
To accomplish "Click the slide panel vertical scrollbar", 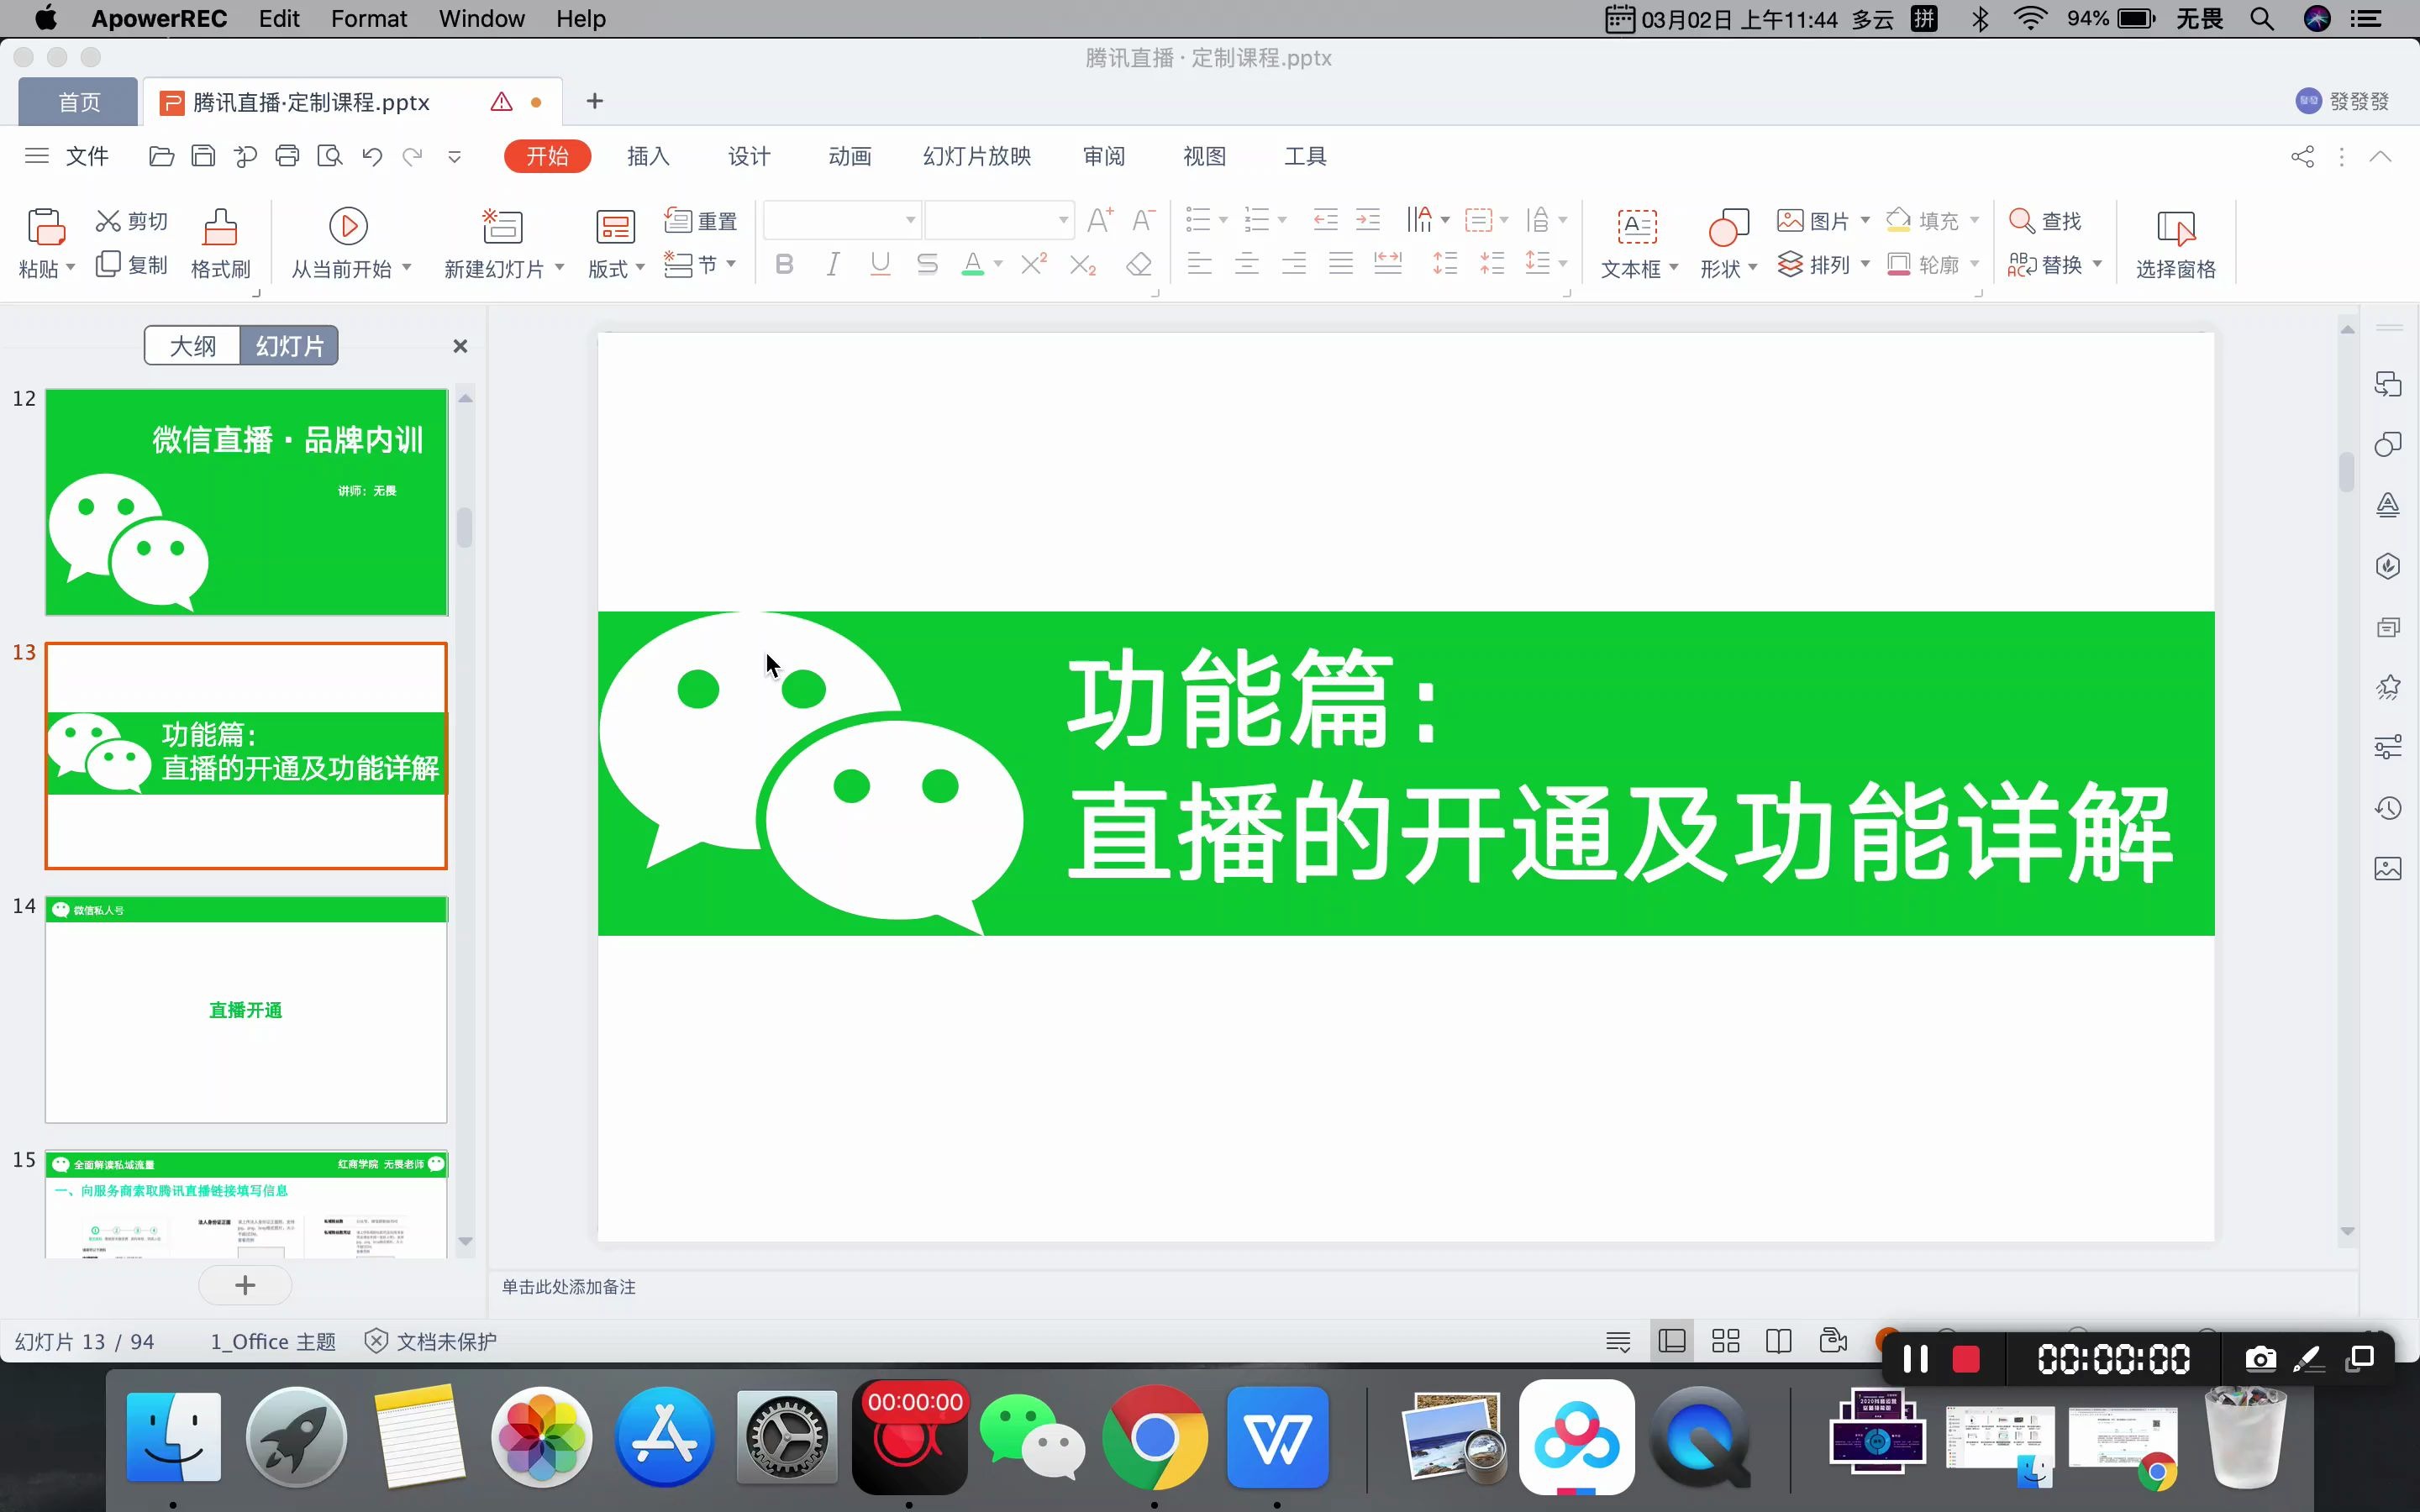I will click(465, 528).
